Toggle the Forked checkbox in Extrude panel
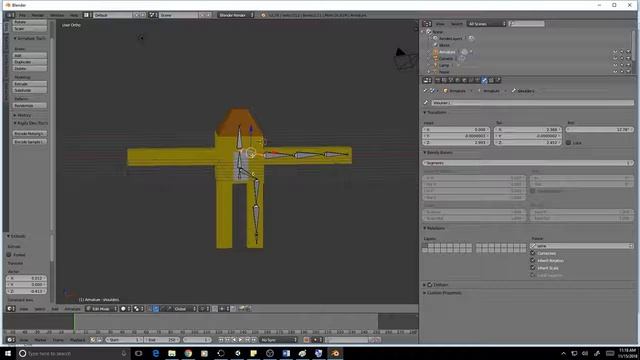 pyautogui.click(x=9, y=255)
